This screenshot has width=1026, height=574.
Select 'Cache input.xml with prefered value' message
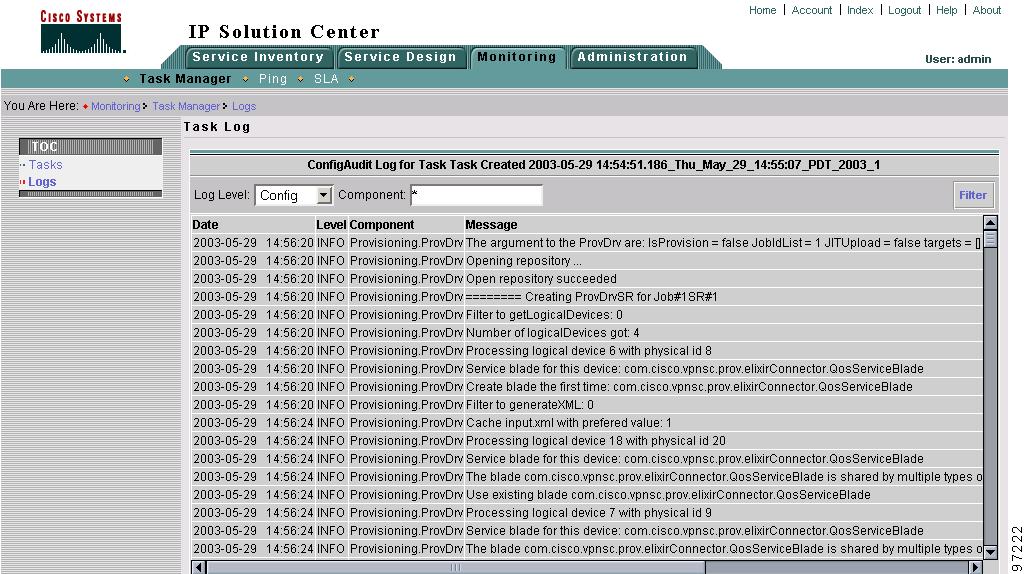click(x=569, y=423)
